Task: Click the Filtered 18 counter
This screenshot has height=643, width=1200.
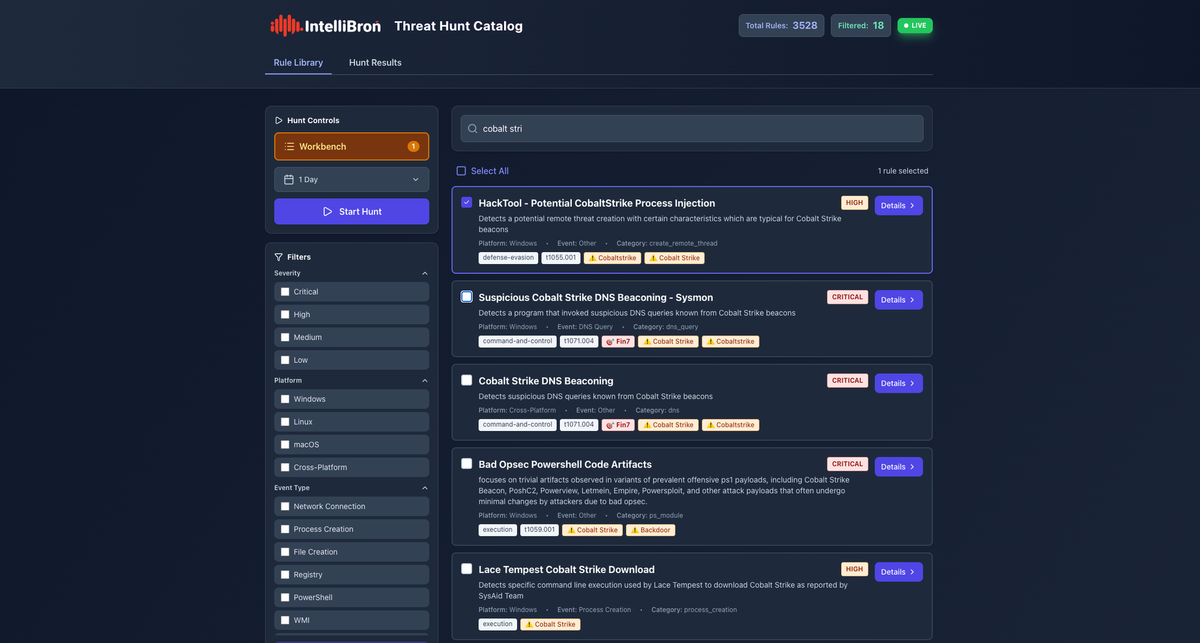Action: click(861, 26)
